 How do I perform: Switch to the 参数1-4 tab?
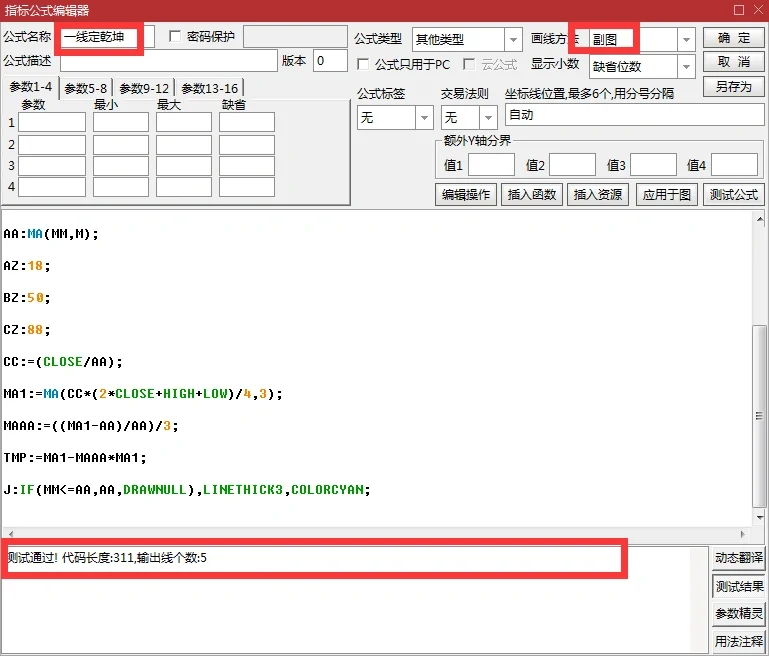pos(30,87)
